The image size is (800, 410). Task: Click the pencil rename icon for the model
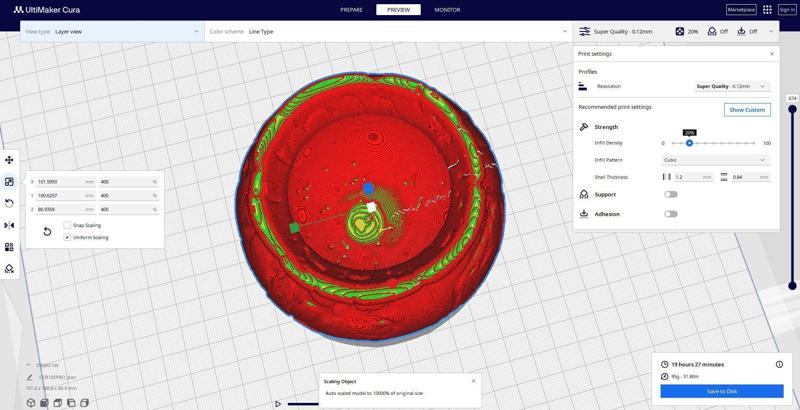click(x=30, y=377)
